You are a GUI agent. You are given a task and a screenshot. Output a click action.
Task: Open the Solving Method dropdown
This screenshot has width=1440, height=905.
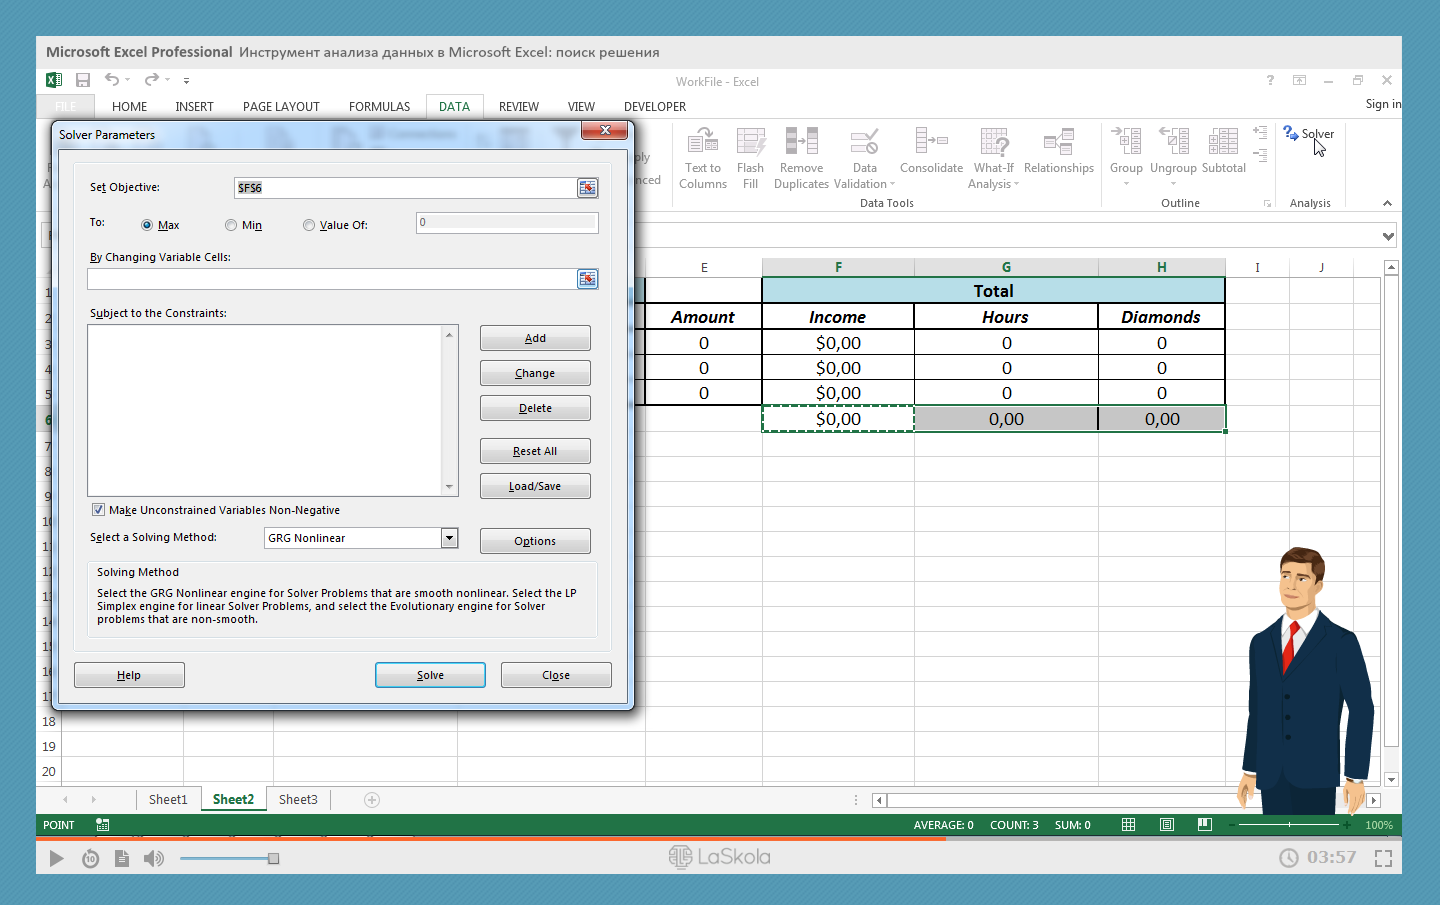click(449, 538)
